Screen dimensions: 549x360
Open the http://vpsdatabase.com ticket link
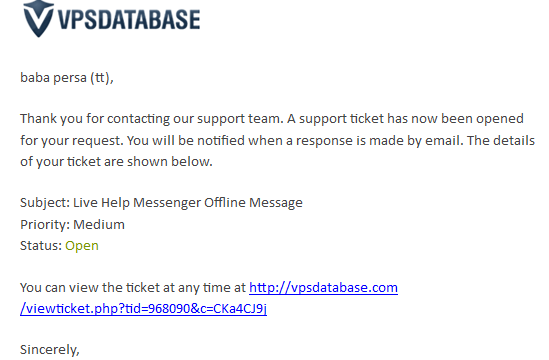click(x=323, y=288)
